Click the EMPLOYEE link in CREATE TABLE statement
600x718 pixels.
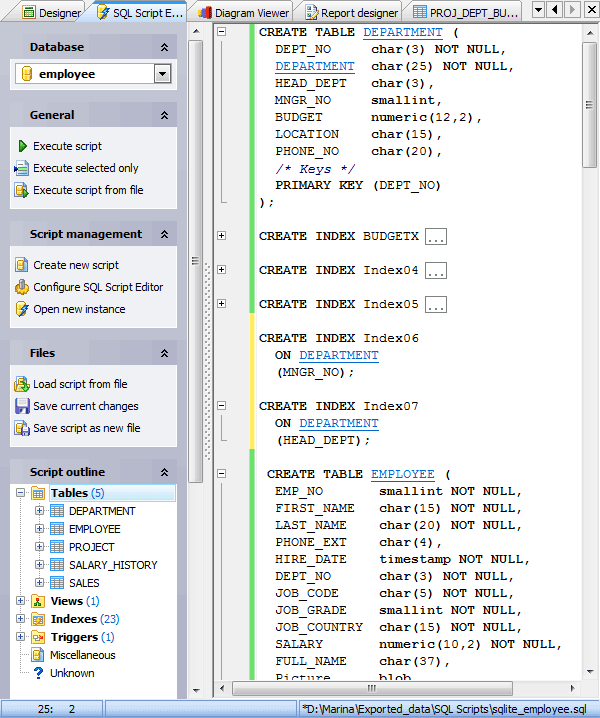pyautogui.click(x=402, y=474)
